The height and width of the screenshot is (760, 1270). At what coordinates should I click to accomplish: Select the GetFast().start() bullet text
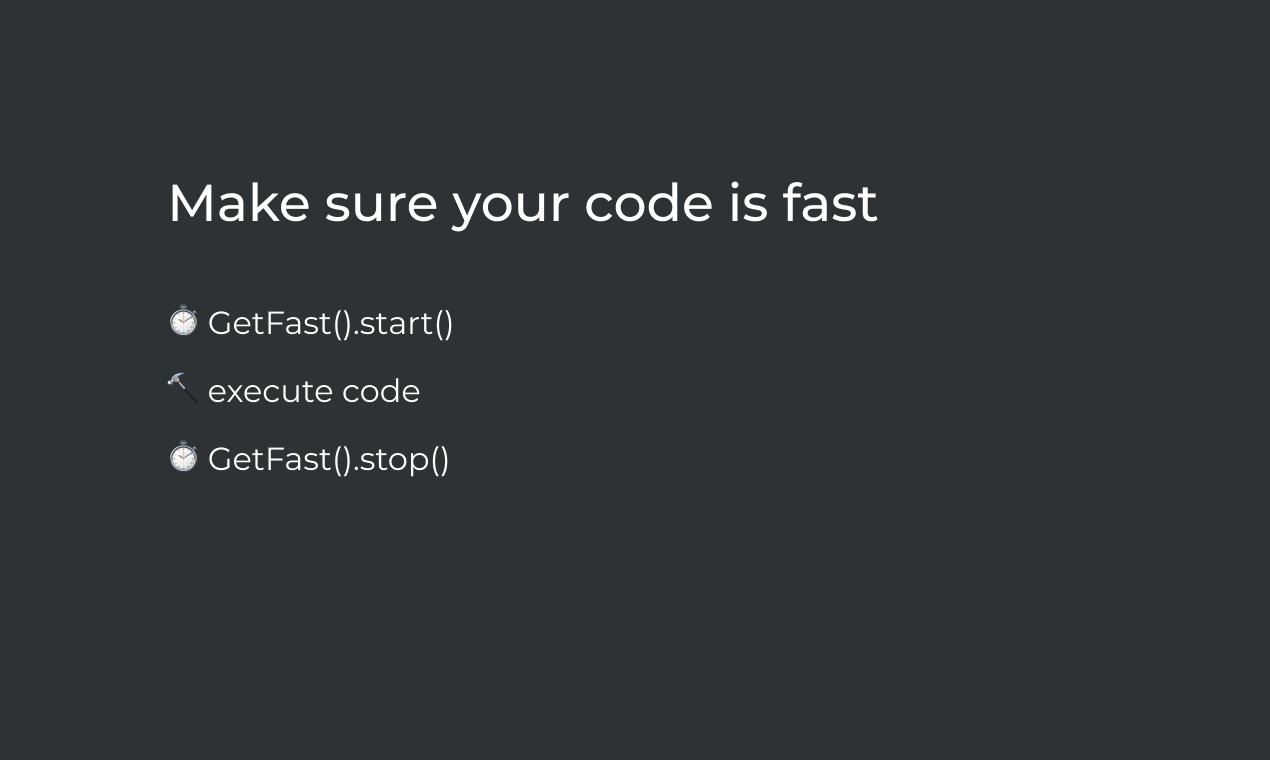(331, 323)
